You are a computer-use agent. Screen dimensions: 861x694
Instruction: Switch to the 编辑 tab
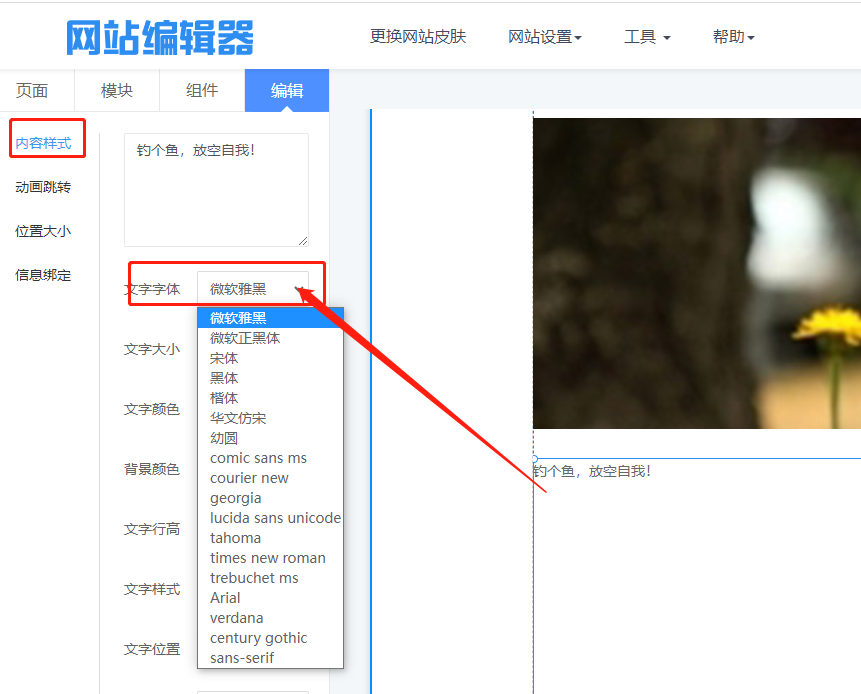pyautogui.click(x=287, y=90)
